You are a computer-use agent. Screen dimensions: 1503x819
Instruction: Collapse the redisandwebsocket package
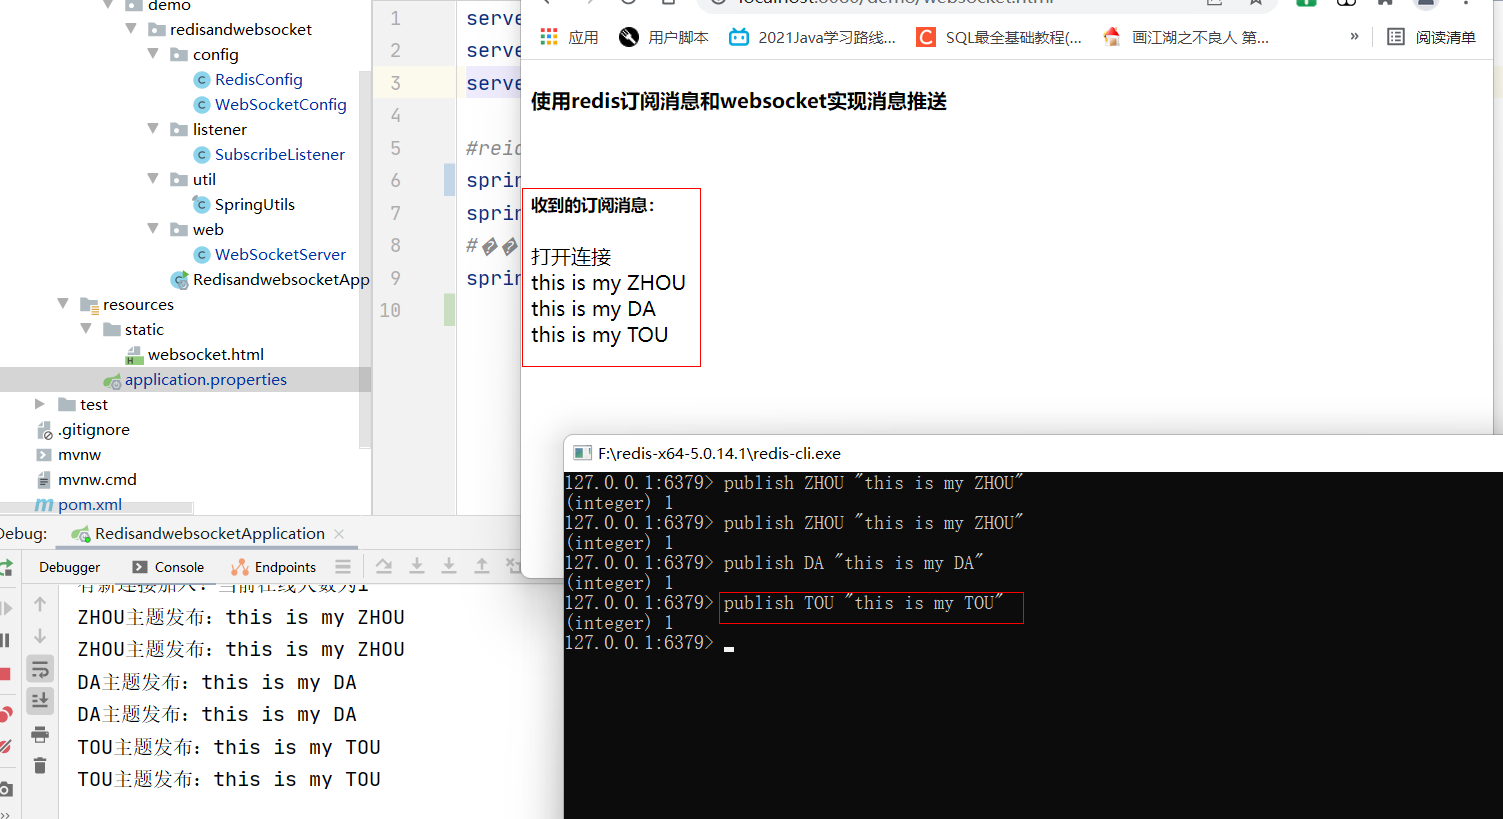click(131, 28)
